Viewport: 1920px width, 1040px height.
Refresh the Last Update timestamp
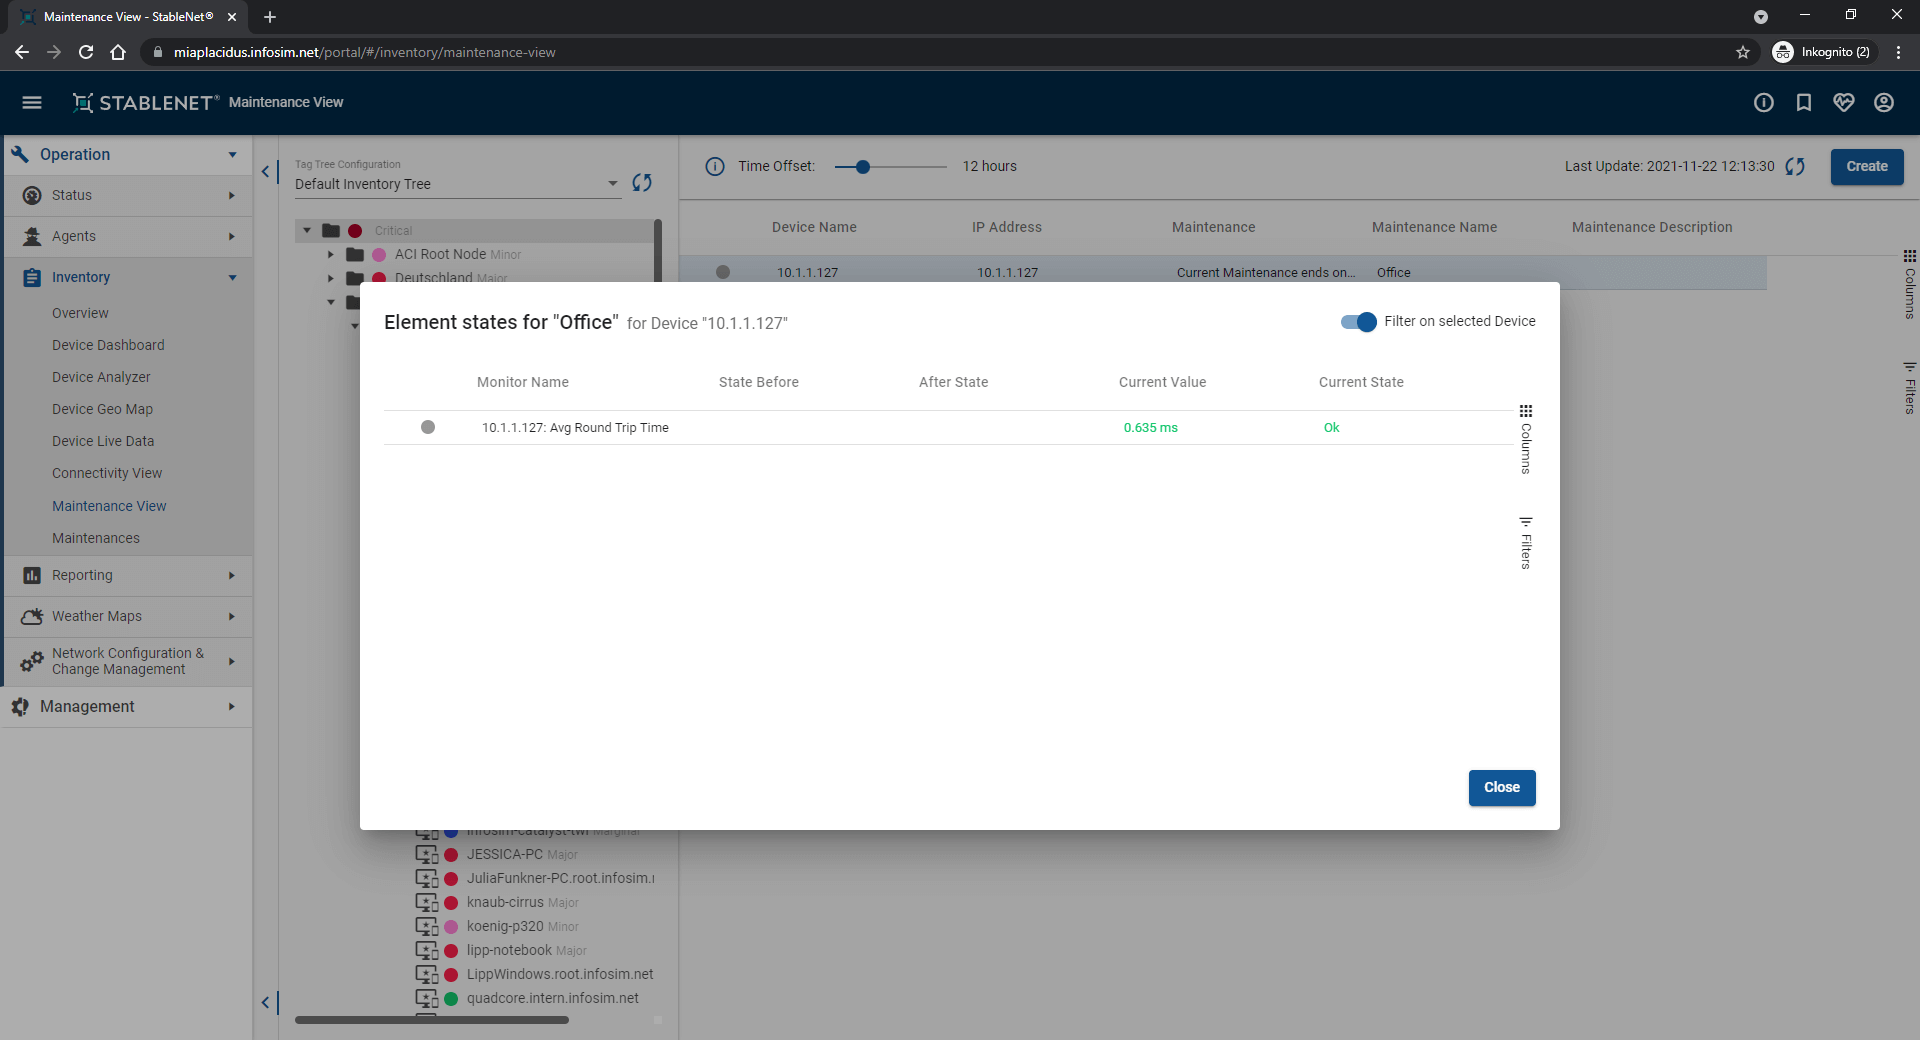point(1795,166)
